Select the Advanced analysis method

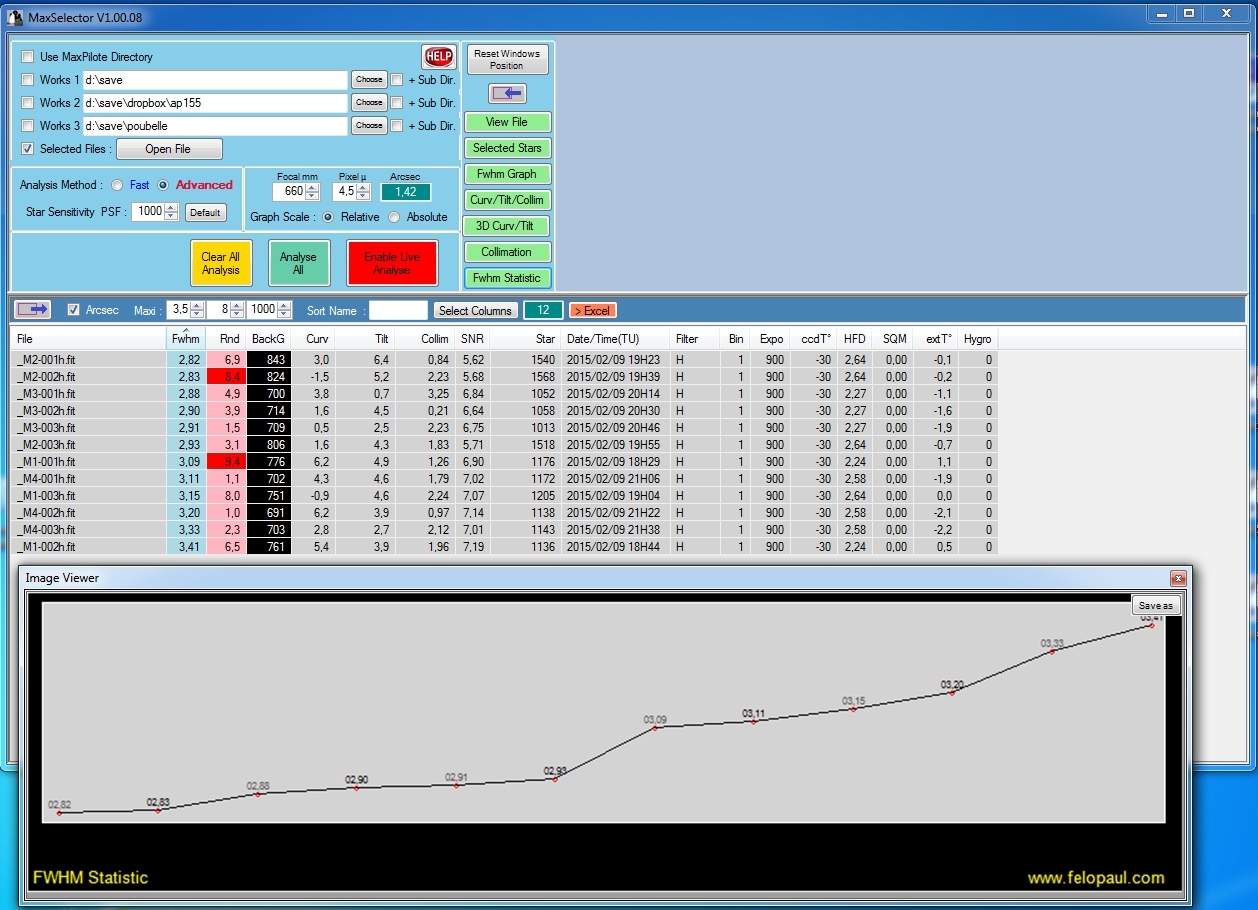pos(163,185)
